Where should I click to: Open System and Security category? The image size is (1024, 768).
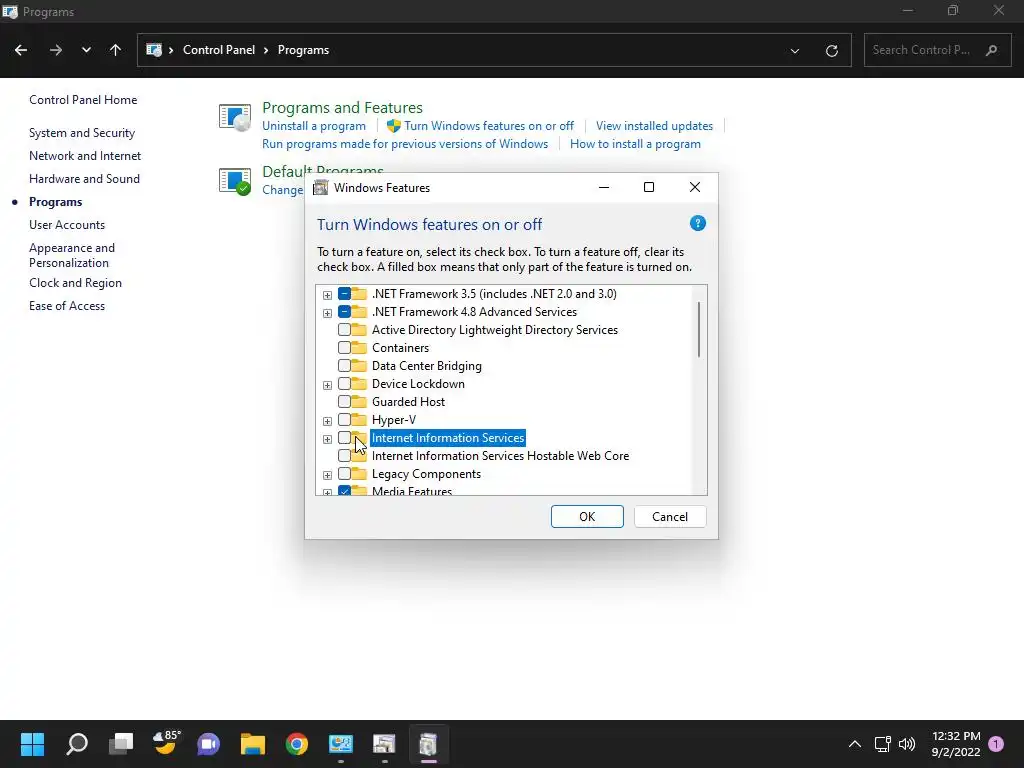pos(82,133)
